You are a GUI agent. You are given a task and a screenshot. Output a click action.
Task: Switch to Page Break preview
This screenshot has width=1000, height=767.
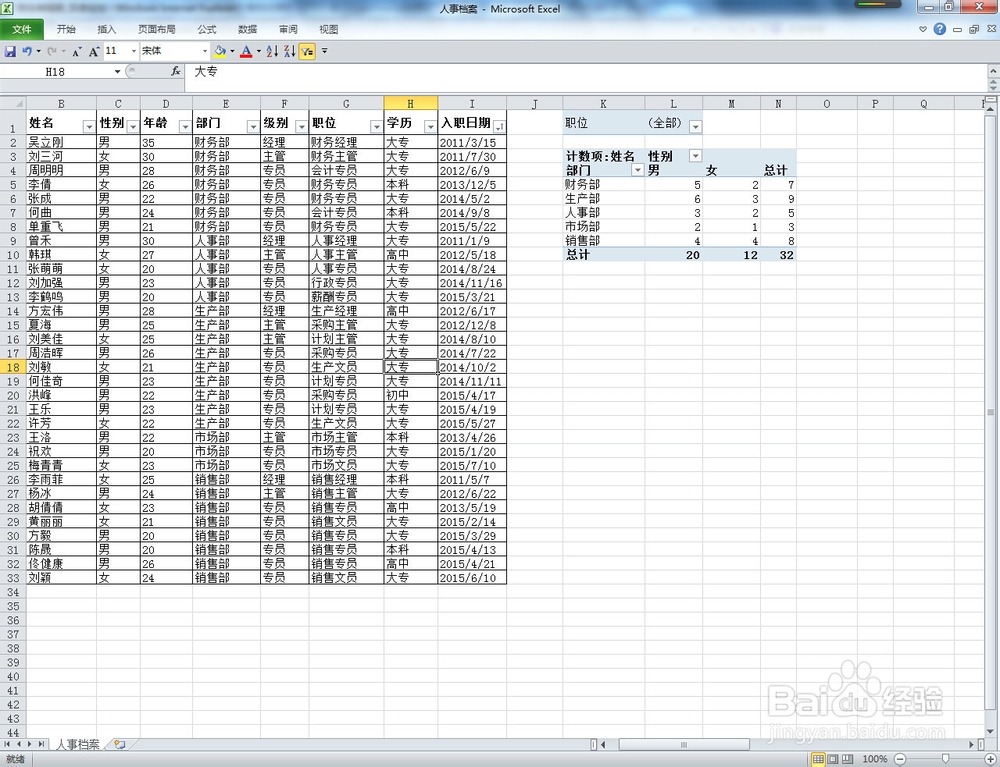[x=848, y=758]
